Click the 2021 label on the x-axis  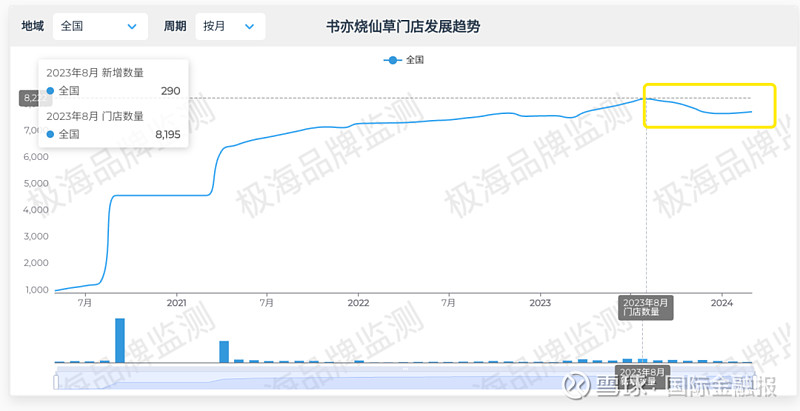[176, 303]
